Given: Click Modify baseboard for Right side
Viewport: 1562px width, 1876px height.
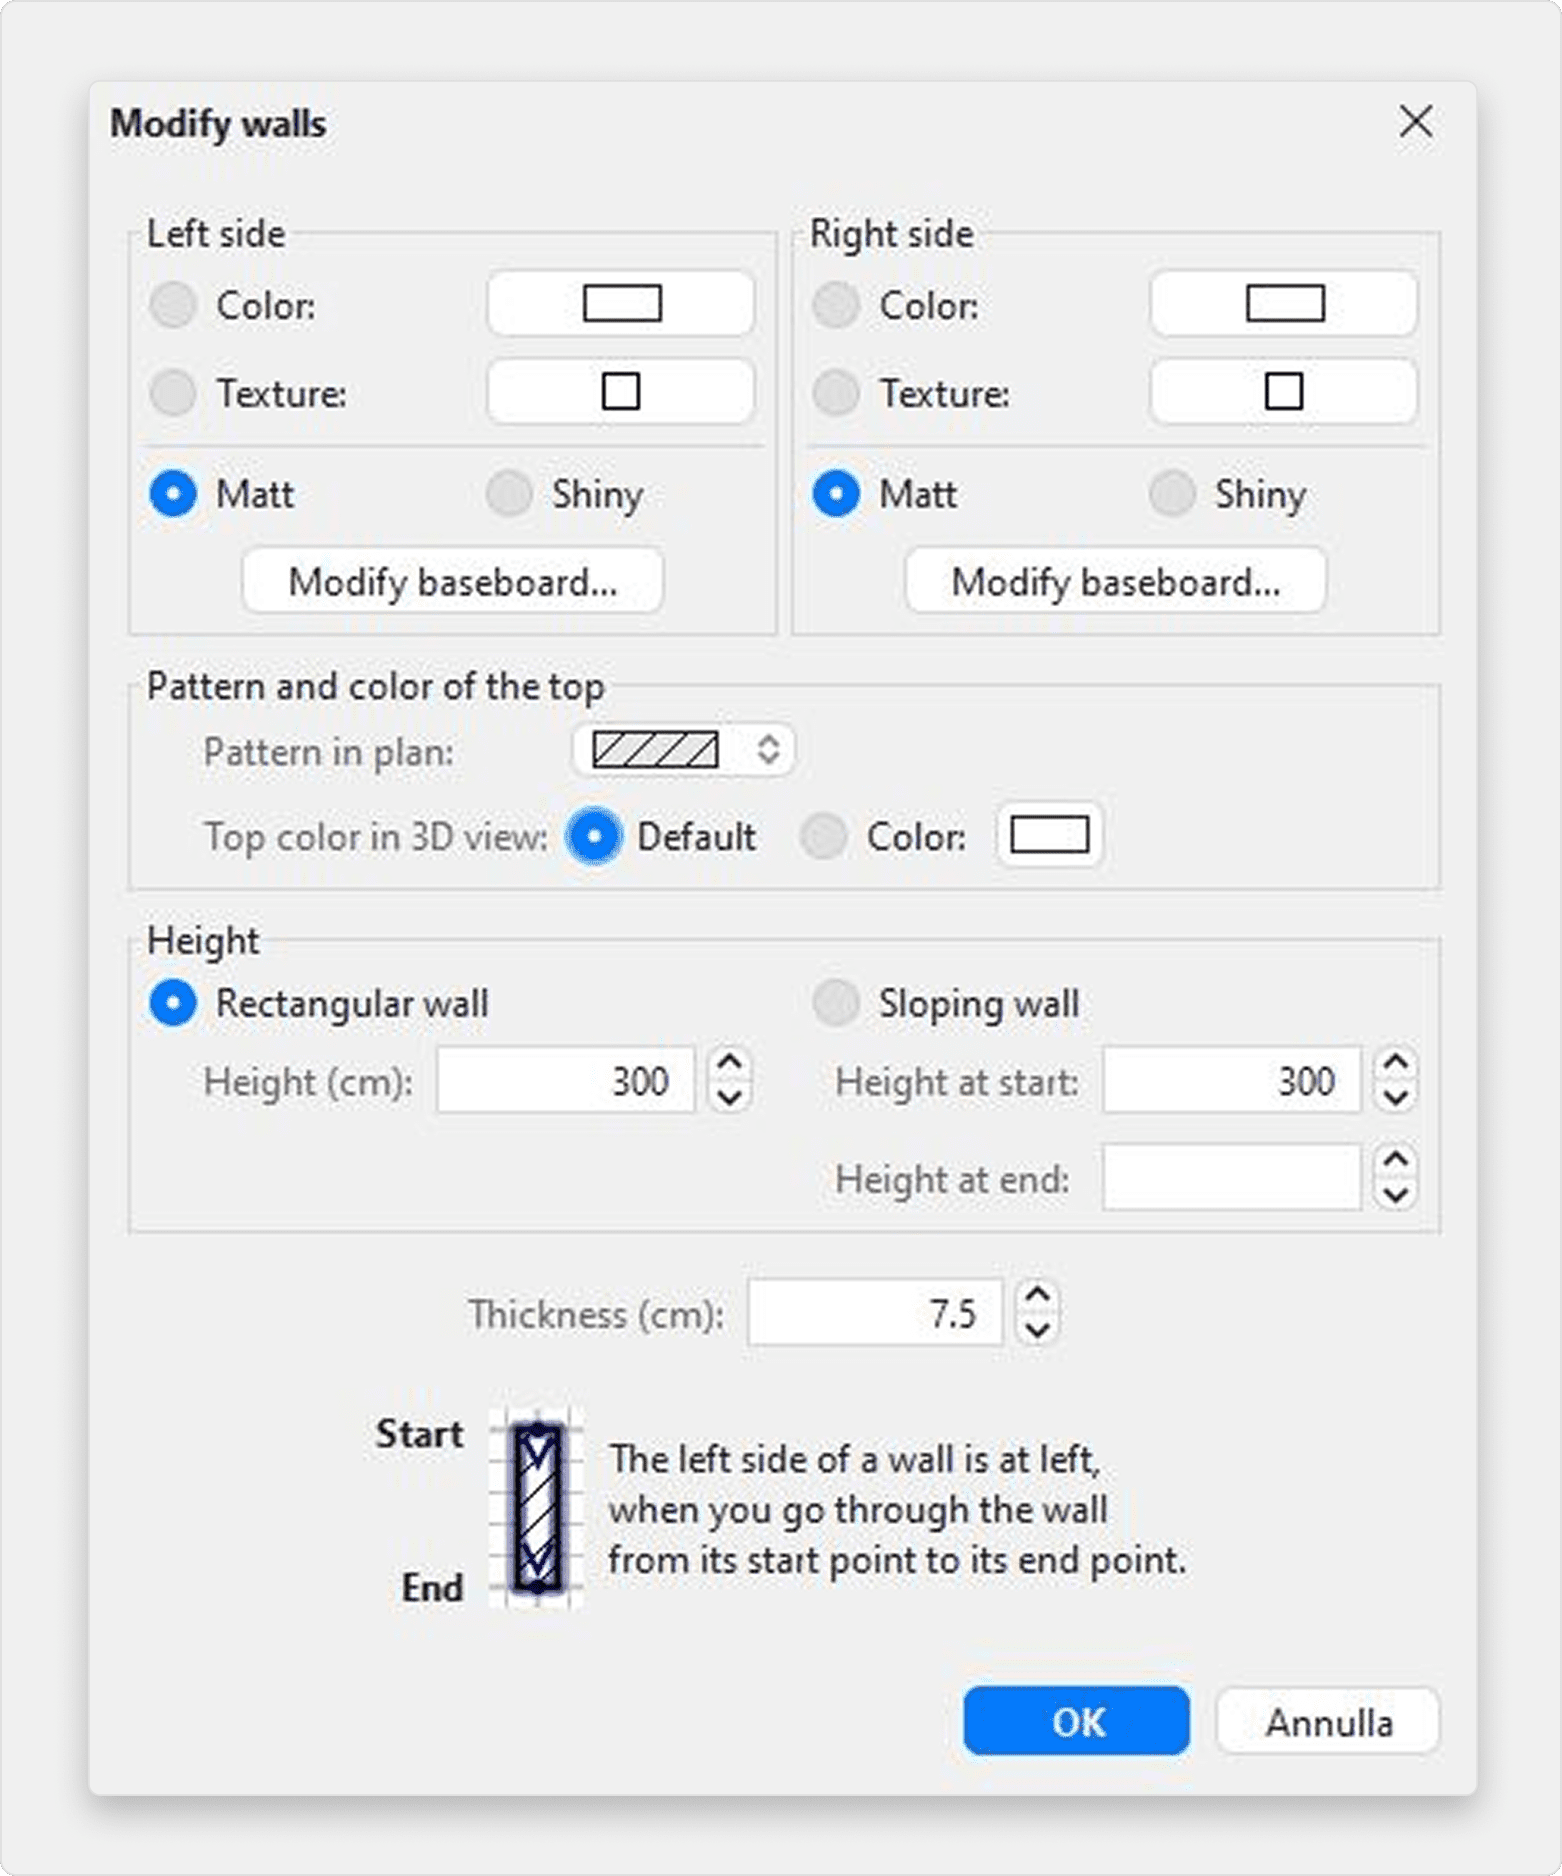Looking at the screenshot, I should (1115, 582).
